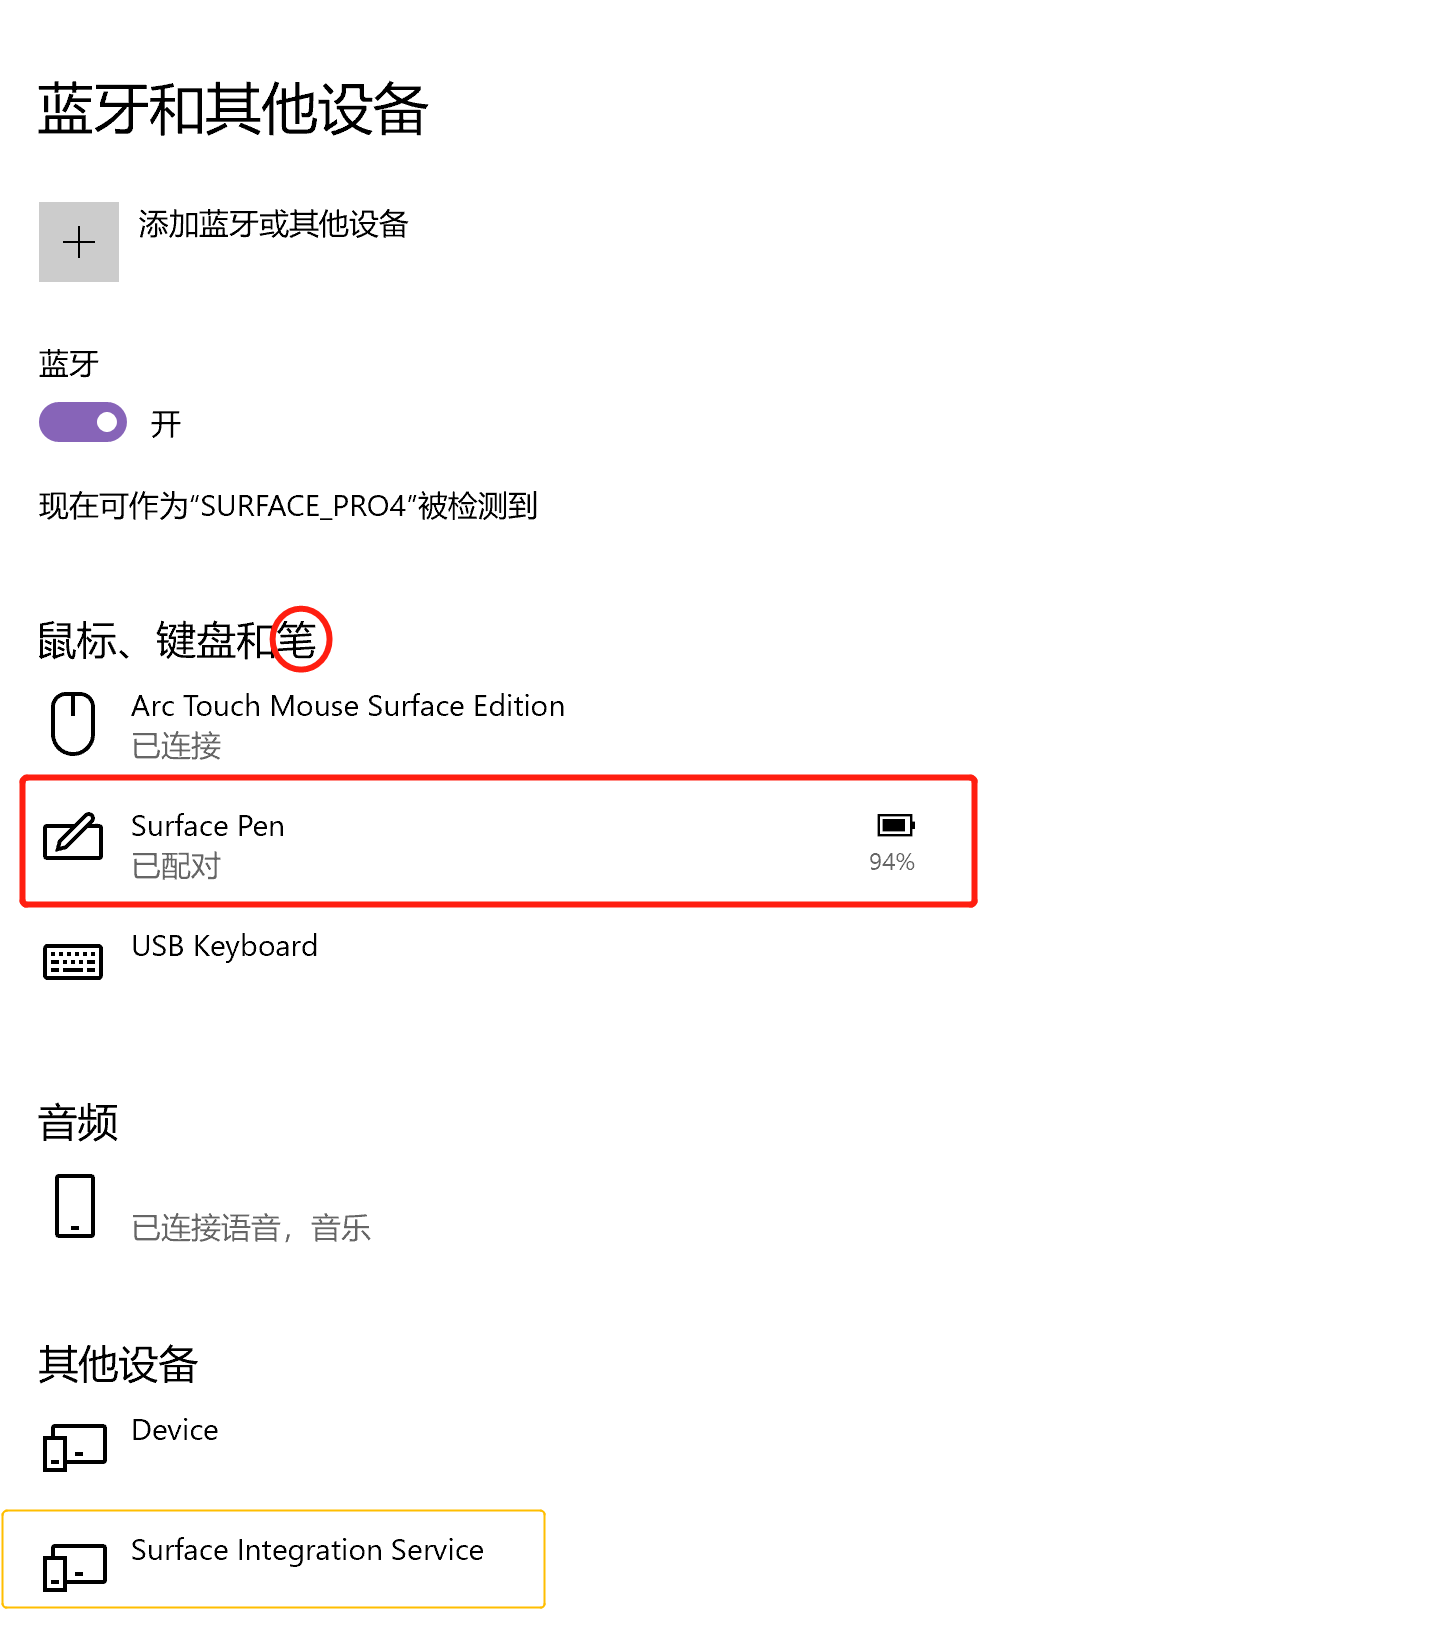Image resolution: width=1429 pixels, height=1649 pixels.
Task: Select the Arc Touch Mouse icon
Action: click(73, 723)
